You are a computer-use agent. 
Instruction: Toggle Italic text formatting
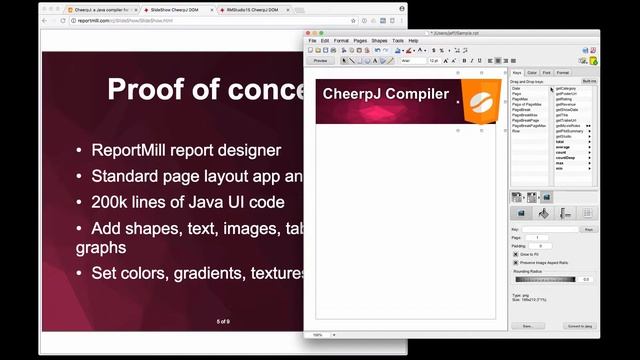pyautogui.click(x=472, y=61)
